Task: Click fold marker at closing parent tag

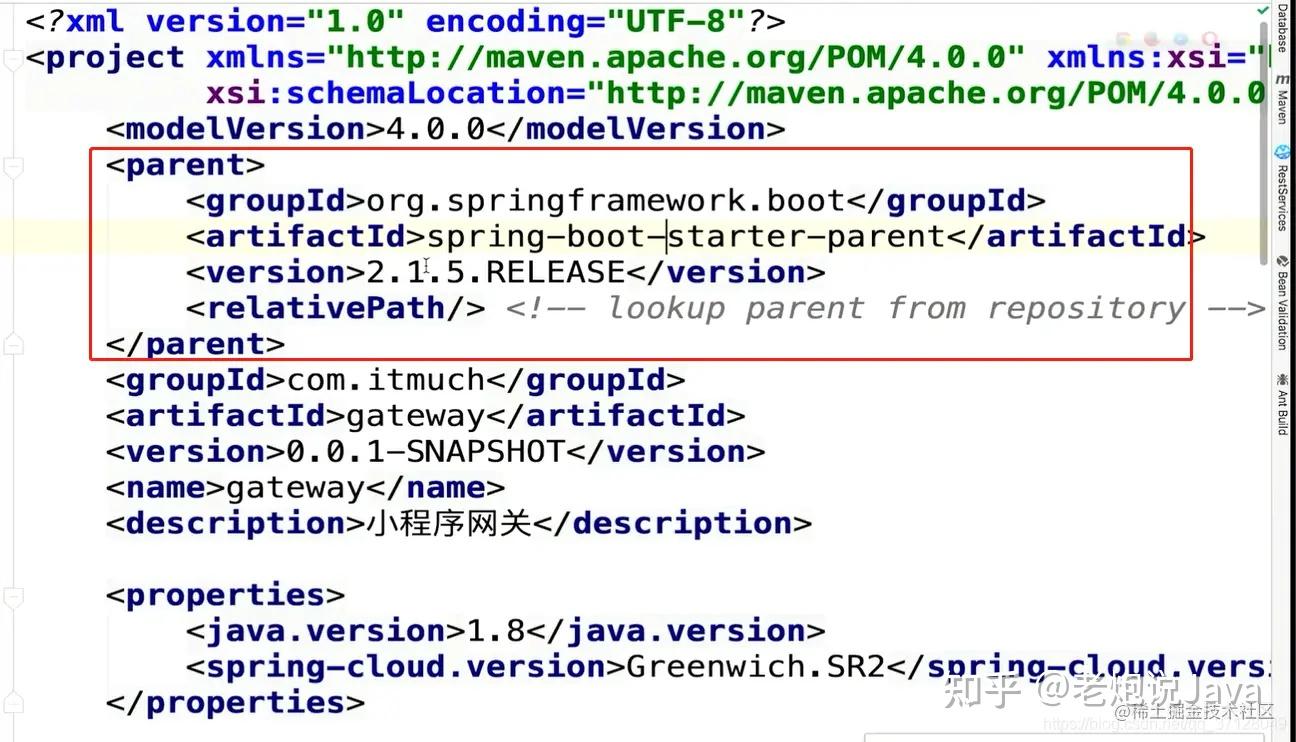Action: coord(12,345)
